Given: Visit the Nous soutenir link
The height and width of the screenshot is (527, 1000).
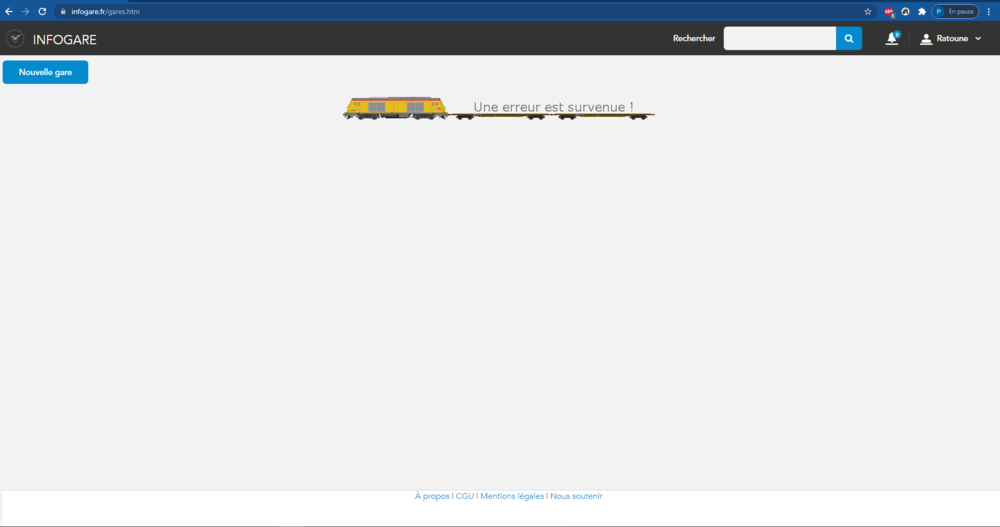Looking at the screenshot, I should [576, 496].
